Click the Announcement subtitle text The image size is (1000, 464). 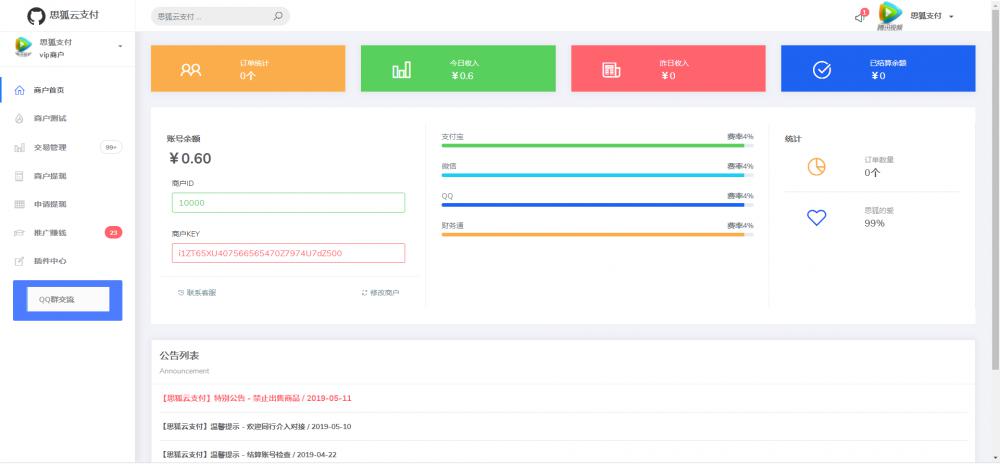click(184, 371)
